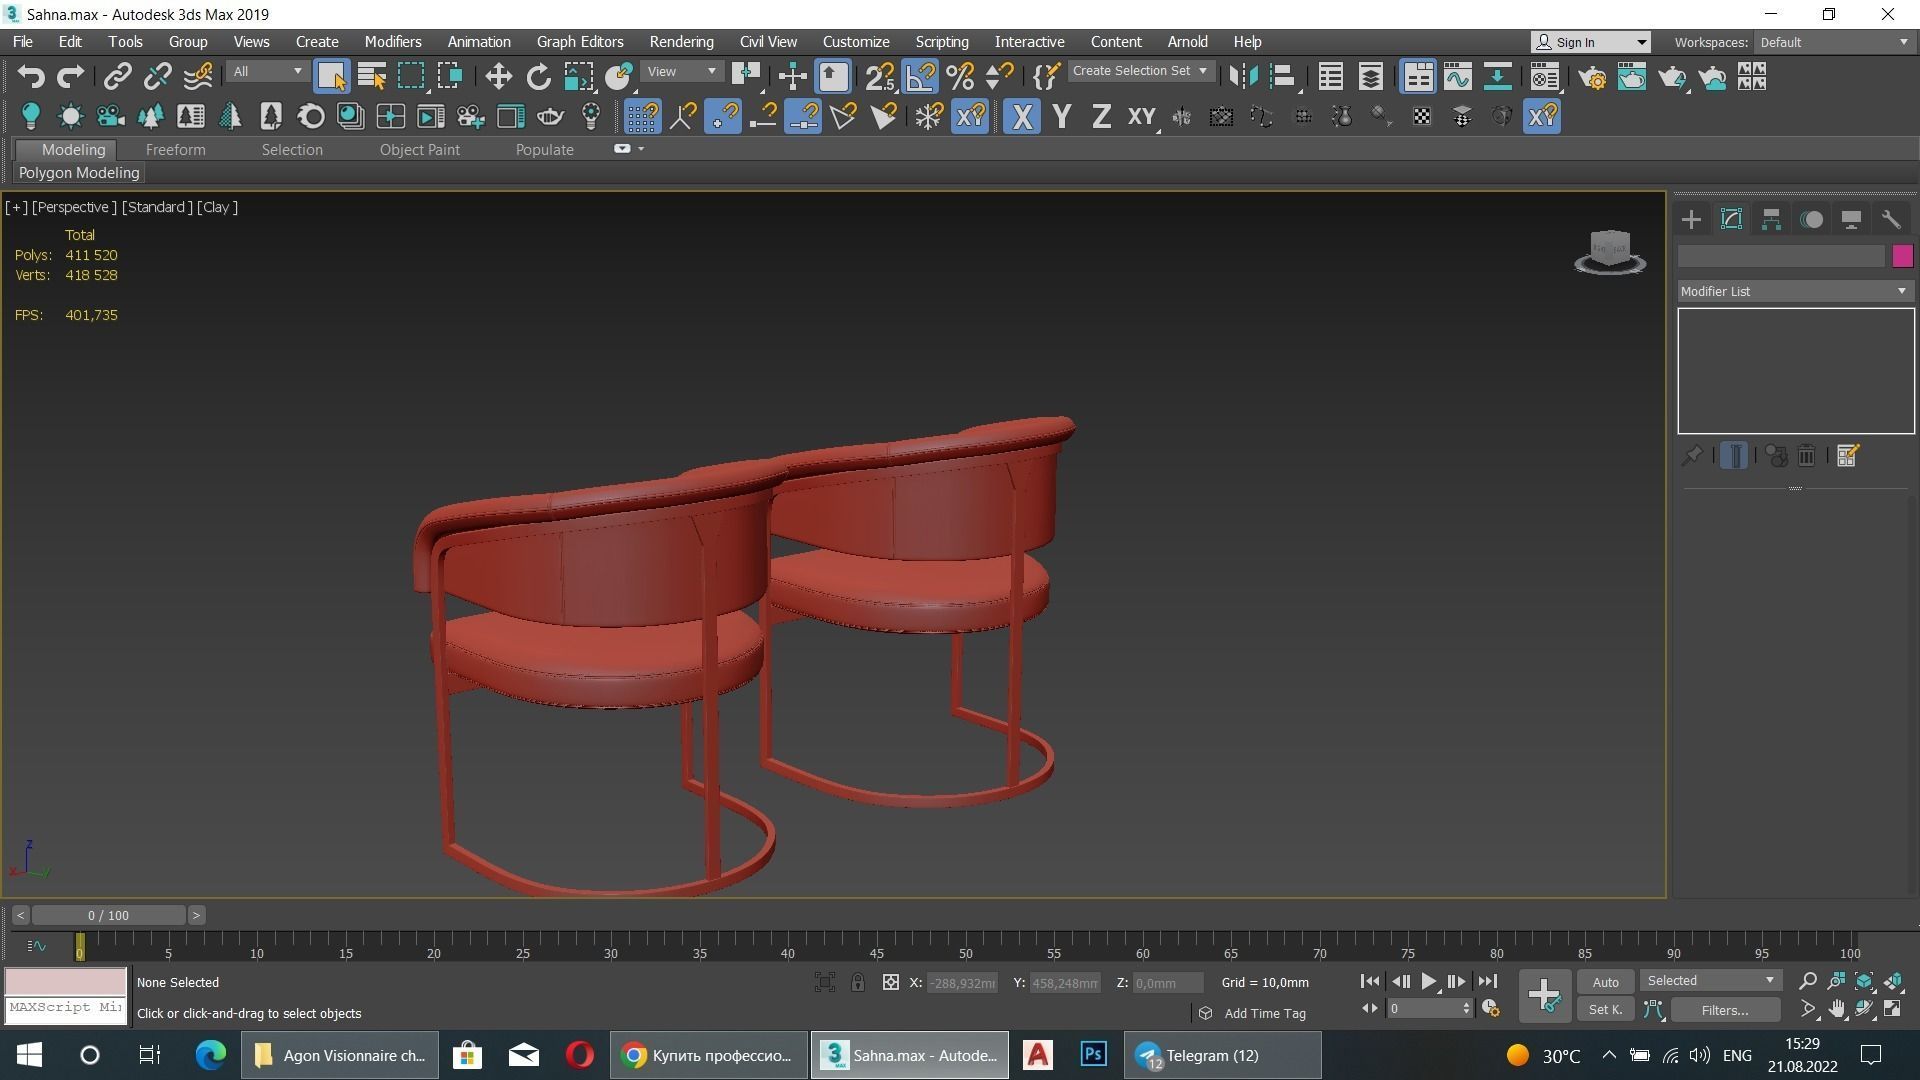
Task: Click Add Time Tag
Action: click(1264, 1013)
